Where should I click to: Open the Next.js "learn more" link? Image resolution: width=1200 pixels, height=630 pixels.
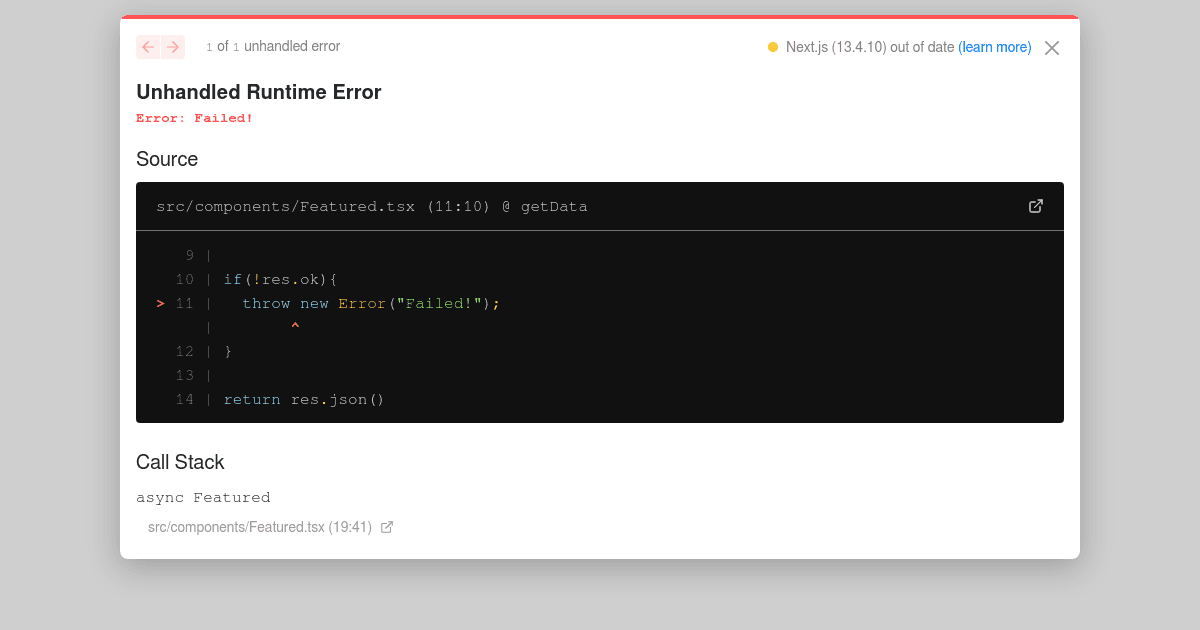(x=995, y=46)
